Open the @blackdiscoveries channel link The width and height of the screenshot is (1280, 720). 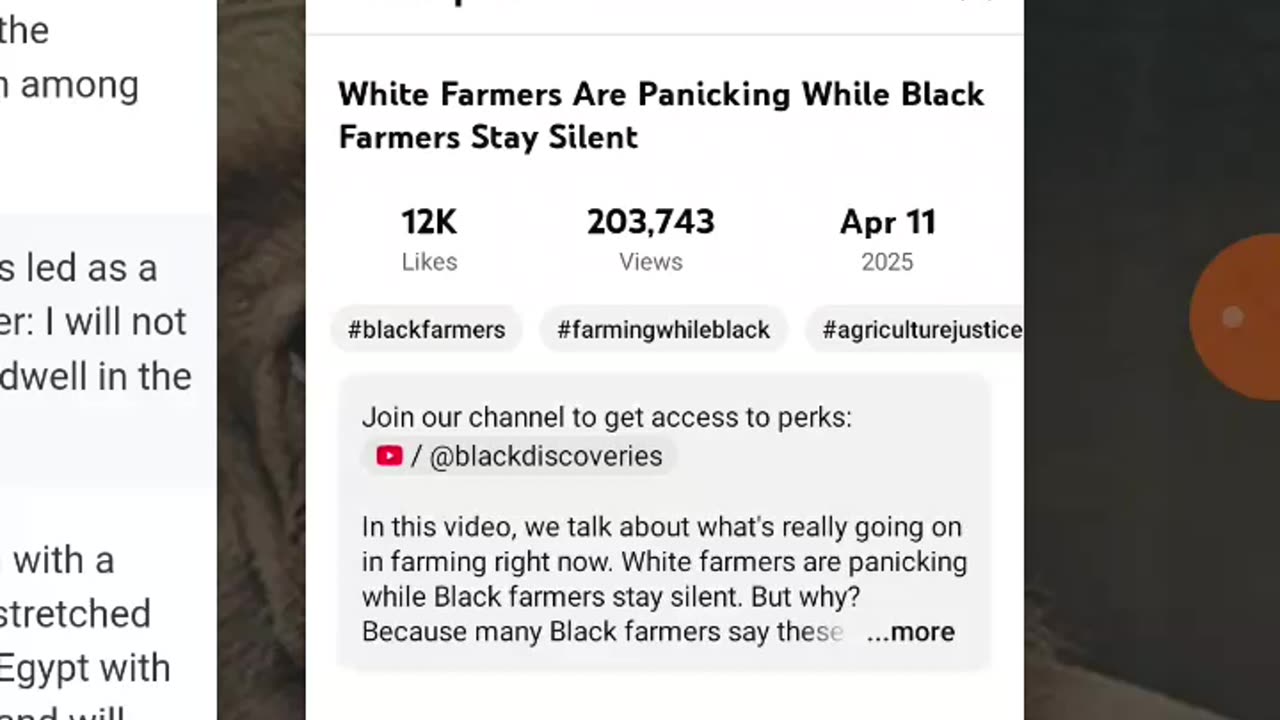pyautogui.click(x=518, y=456)
